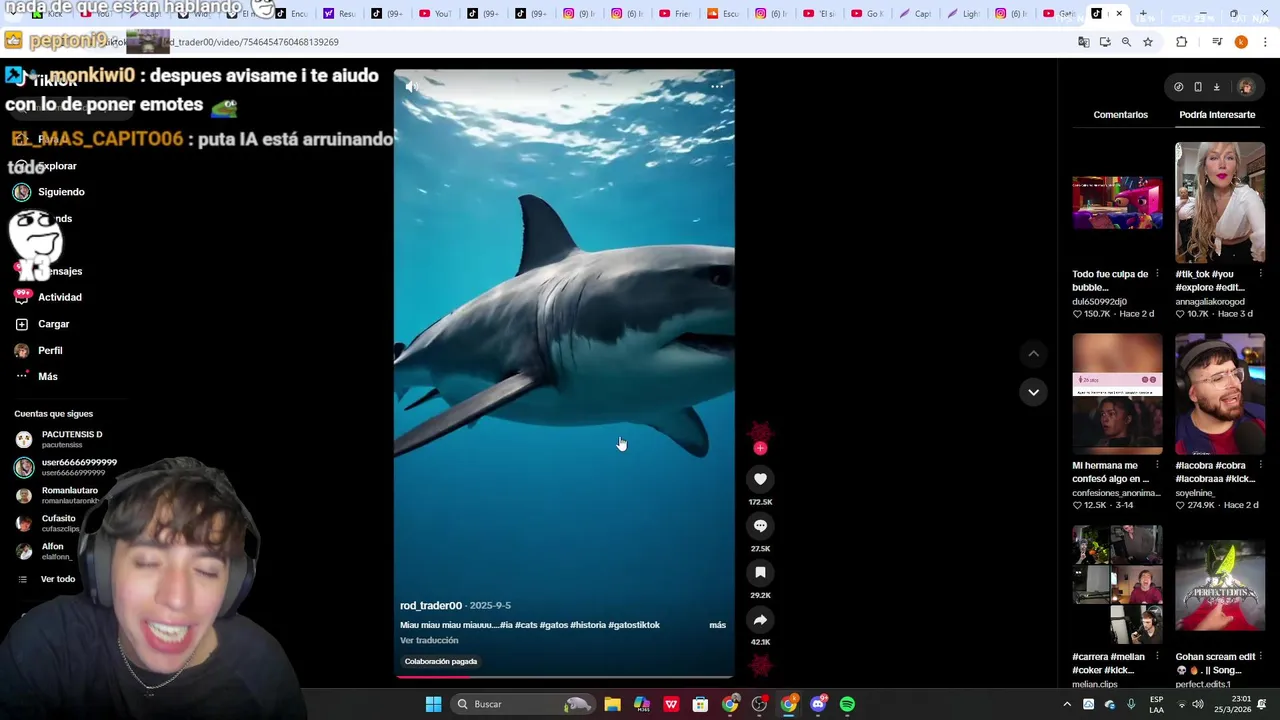Open the rod_trader00 username link
The height and width of the screenshot is (720, 1280).
click(431, 606)
